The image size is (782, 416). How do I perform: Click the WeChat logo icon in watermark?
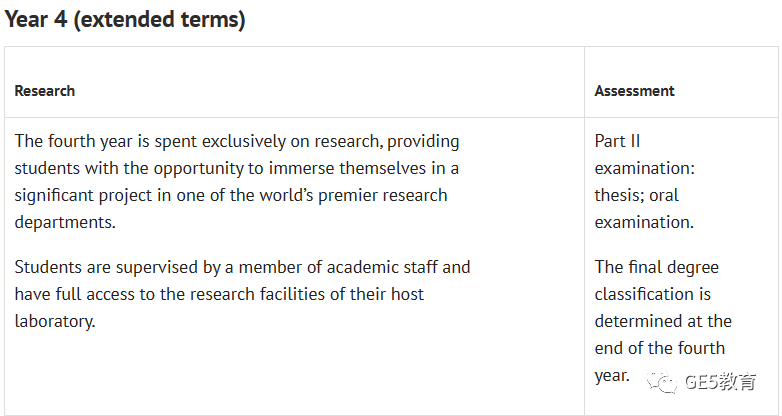coord(661,382)
